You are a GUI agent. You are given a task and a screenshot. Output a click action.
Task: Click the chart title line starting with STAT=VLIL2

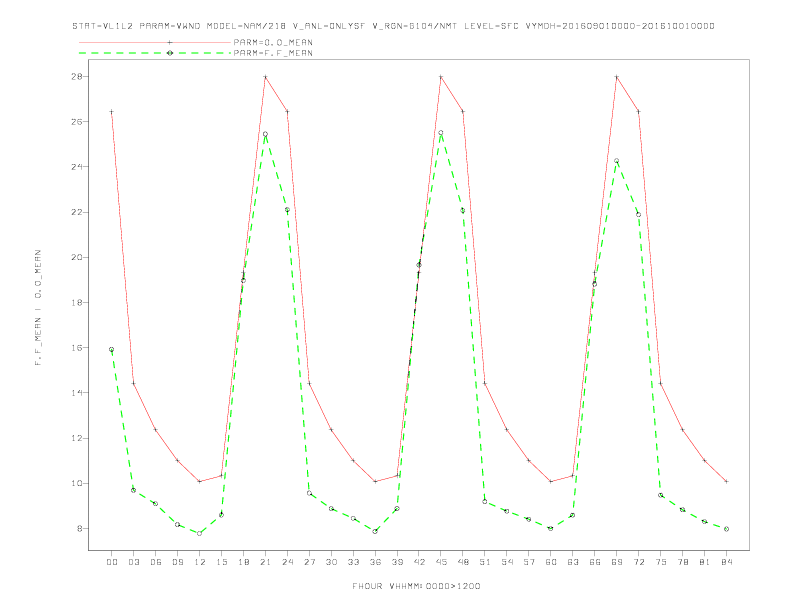[x=393, y=26]
